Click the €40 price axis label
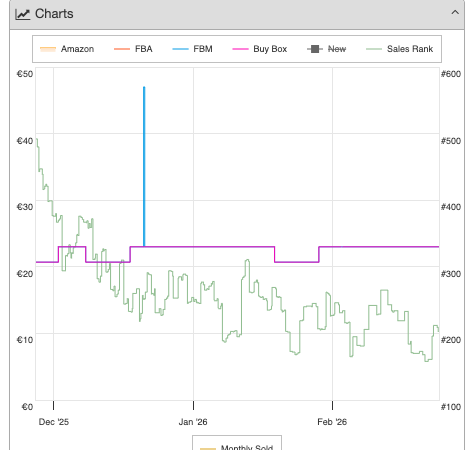This screenshot has width=474, height=450. point(25,141)
